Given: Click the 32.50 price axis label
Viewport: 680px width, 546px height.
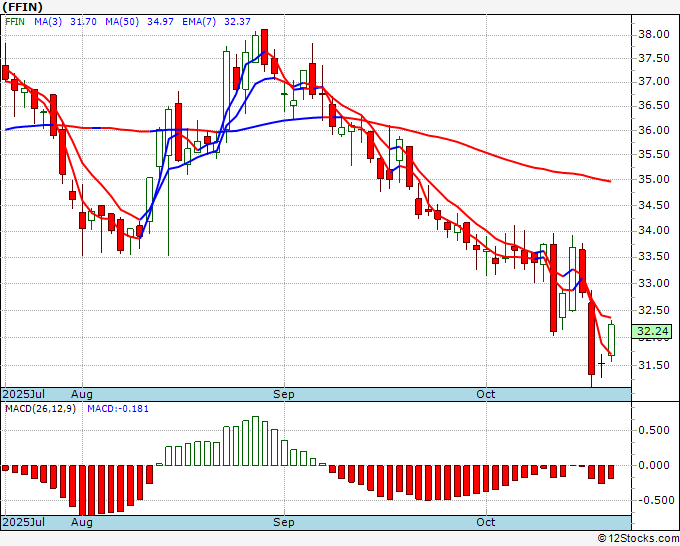Looking at the screenshot, I should coord(654,310).
